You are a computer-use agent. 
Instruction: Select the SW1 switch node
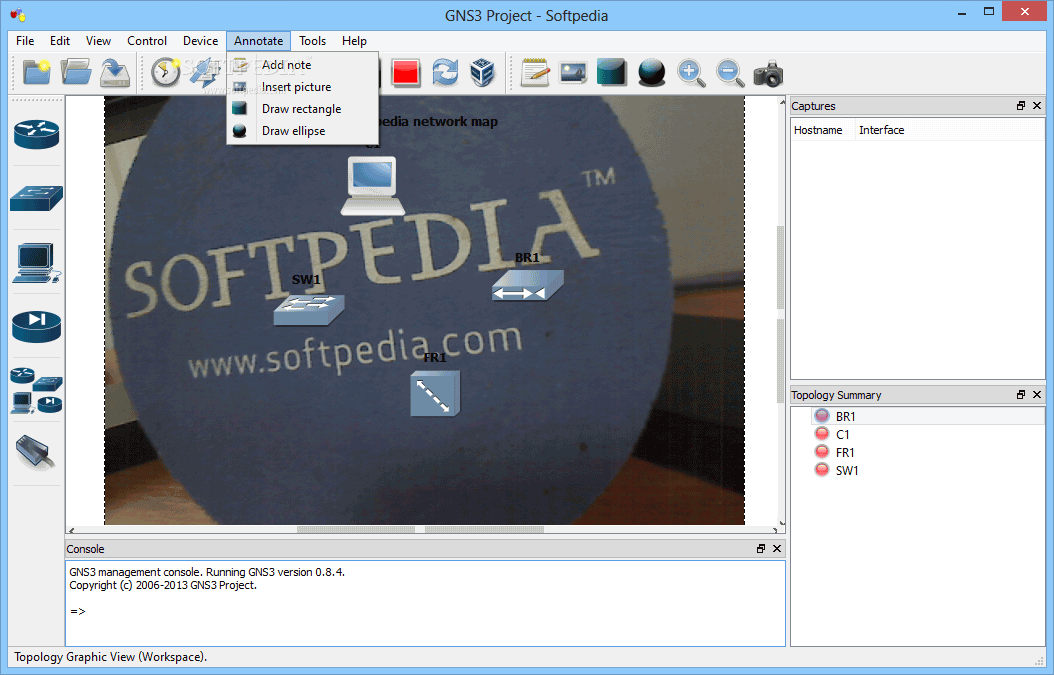click(x=309, y=309)
